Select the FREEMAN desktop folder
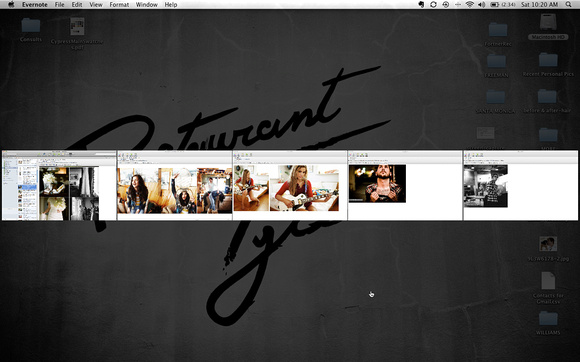 click(496, 65)
